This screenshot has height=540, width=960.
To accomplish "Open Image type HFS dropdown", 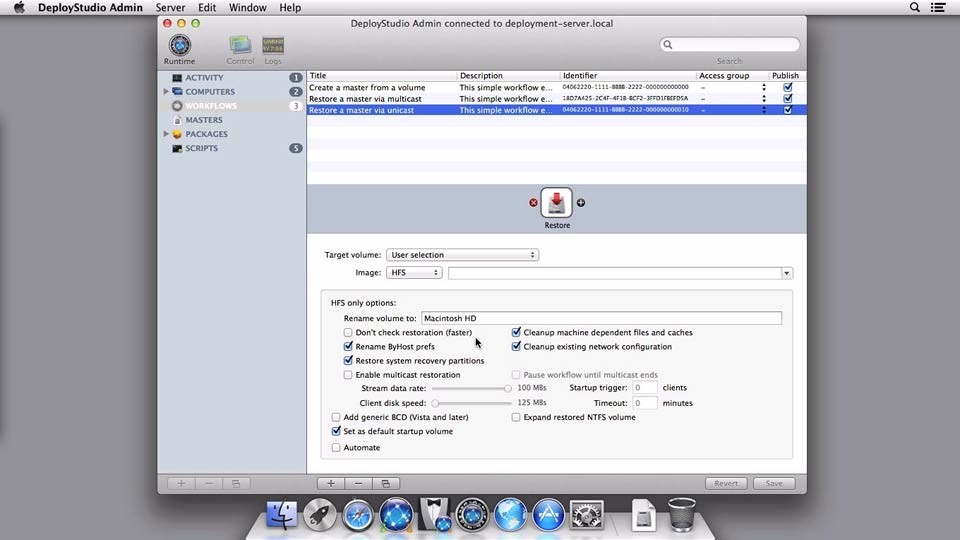I will click(x=414, y=272).
